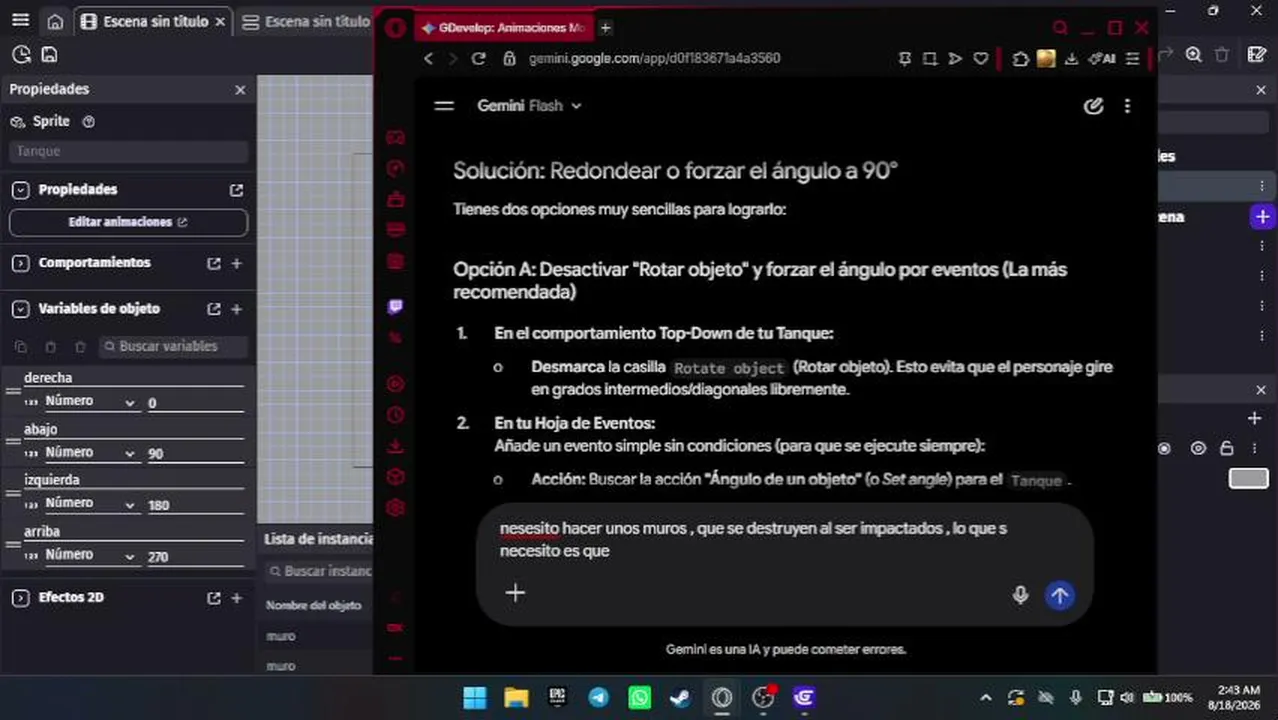Toggle layer visibility eye icon
Viewport: 1278px width, 720px height.
(1198, 448)
